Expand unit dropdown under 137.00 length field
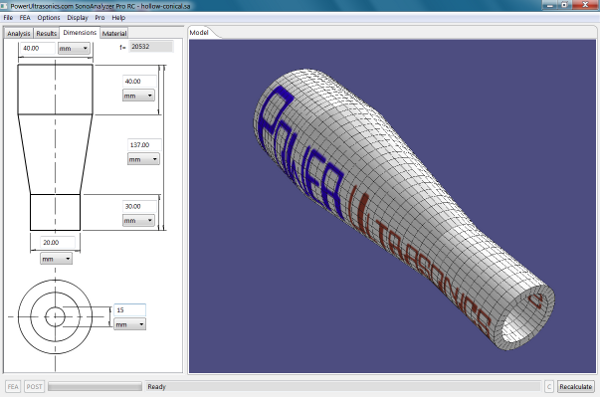Screen dimensions: 600x397 coord(143,159)
